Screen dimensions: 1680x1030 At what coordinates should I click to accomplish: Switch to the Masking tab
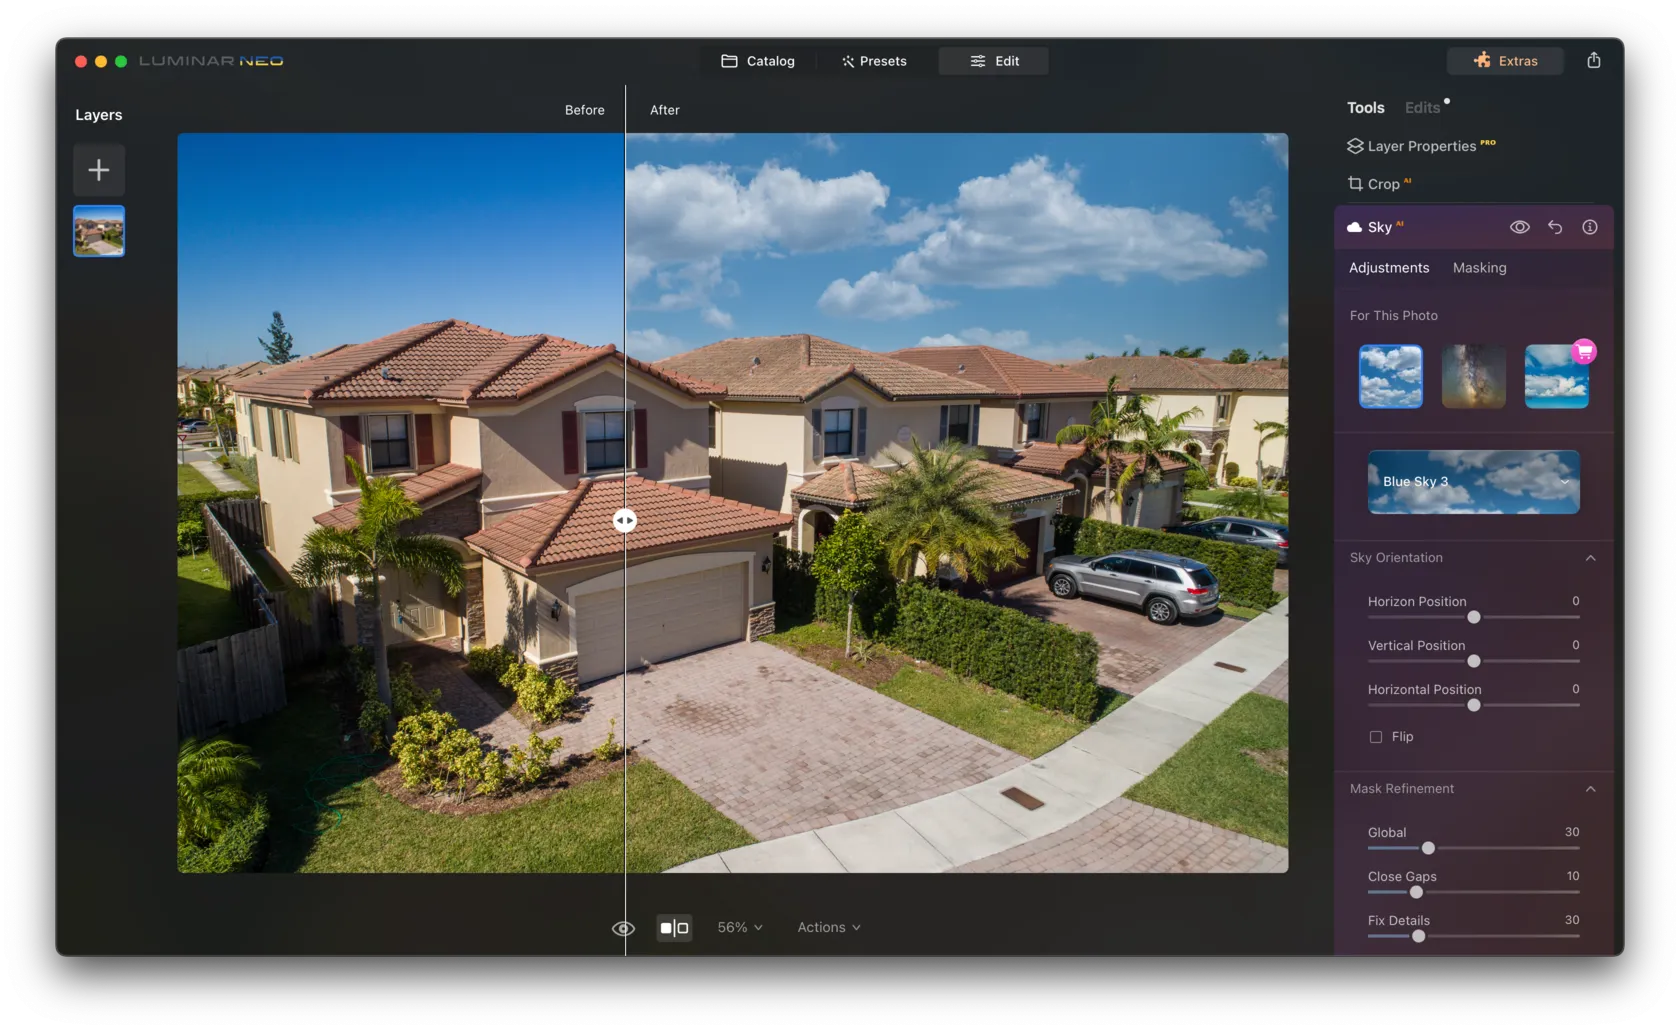pos(1479,268)
